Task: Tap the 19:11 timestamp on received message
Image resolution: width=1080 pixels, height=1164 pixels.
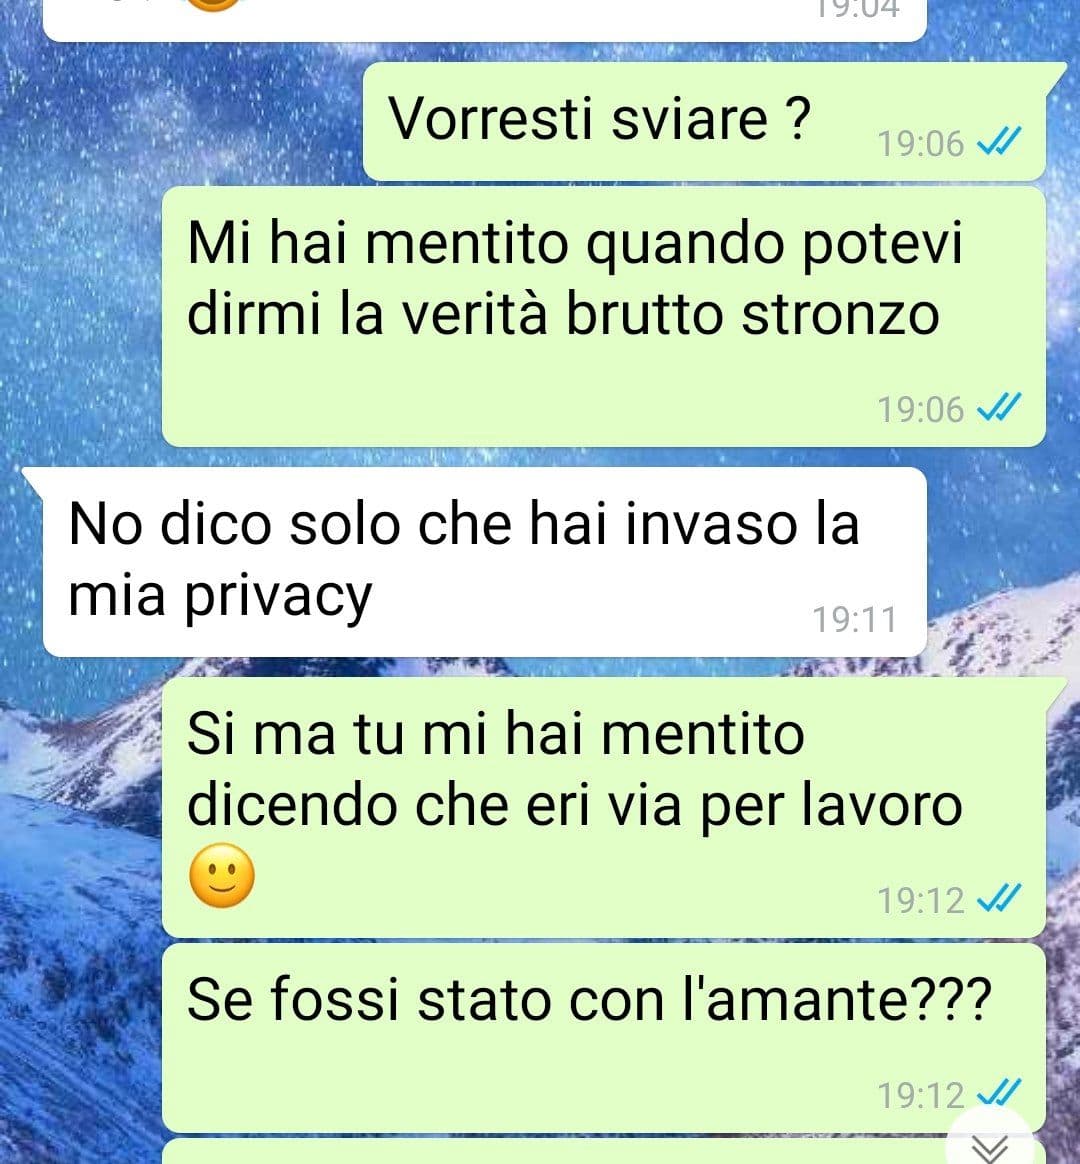Action: [855, 620]
